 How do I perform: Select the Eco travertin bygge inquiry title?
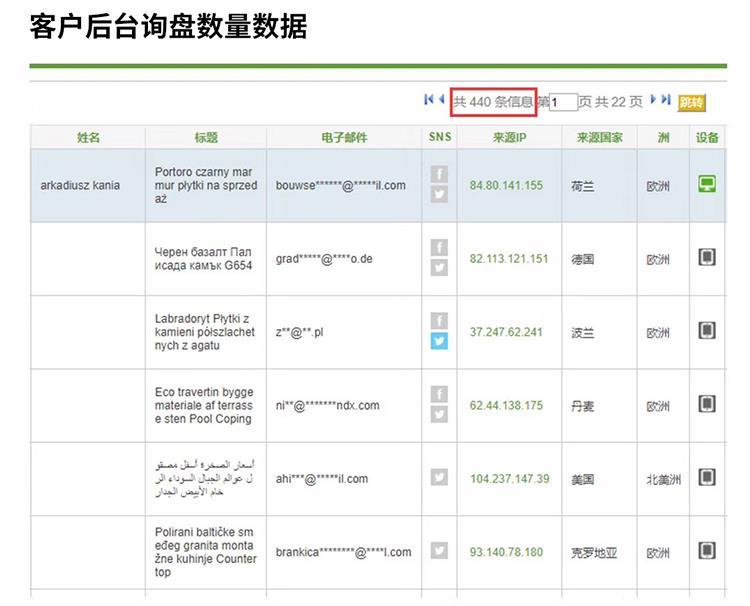click(x=205, y=405)
